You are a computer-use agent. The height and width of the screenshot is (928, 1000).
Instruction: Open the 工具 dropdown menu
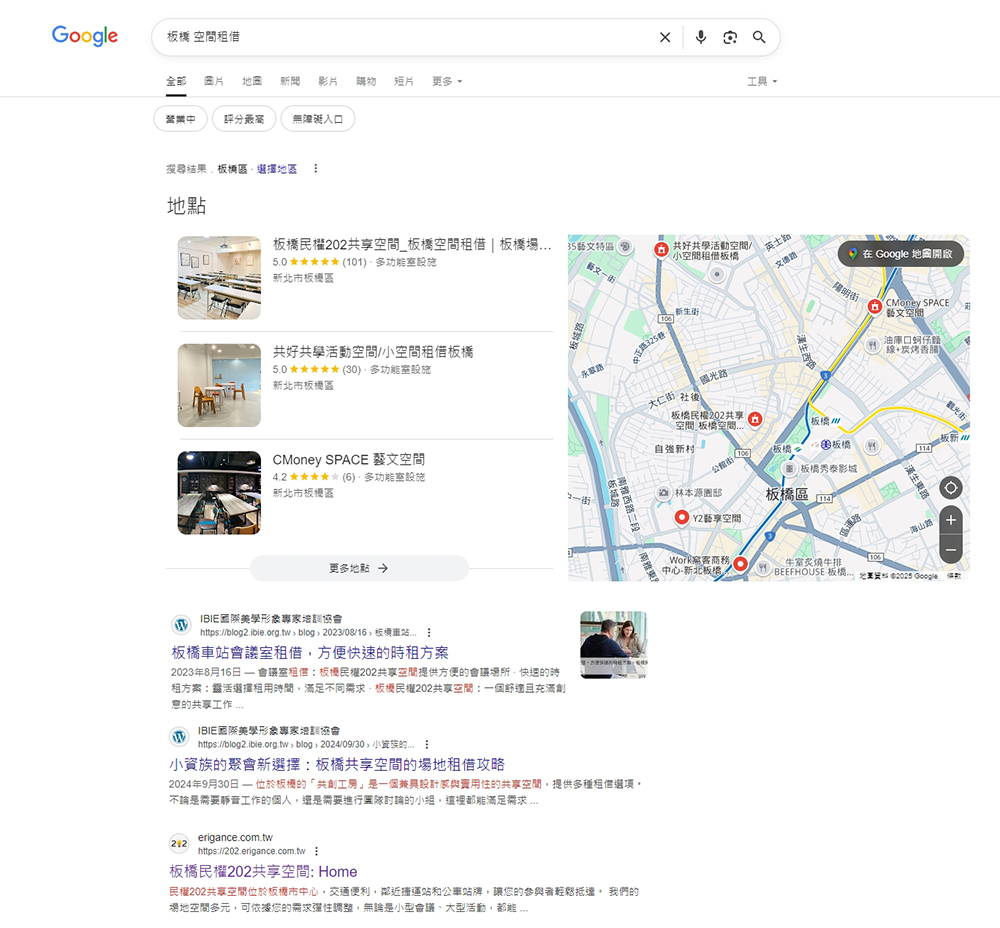click(762, 81)
